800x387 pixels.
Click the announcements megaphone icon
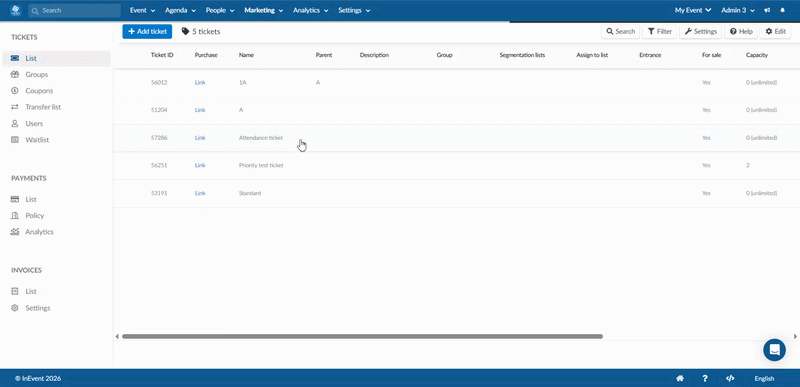tap(767, 10)
